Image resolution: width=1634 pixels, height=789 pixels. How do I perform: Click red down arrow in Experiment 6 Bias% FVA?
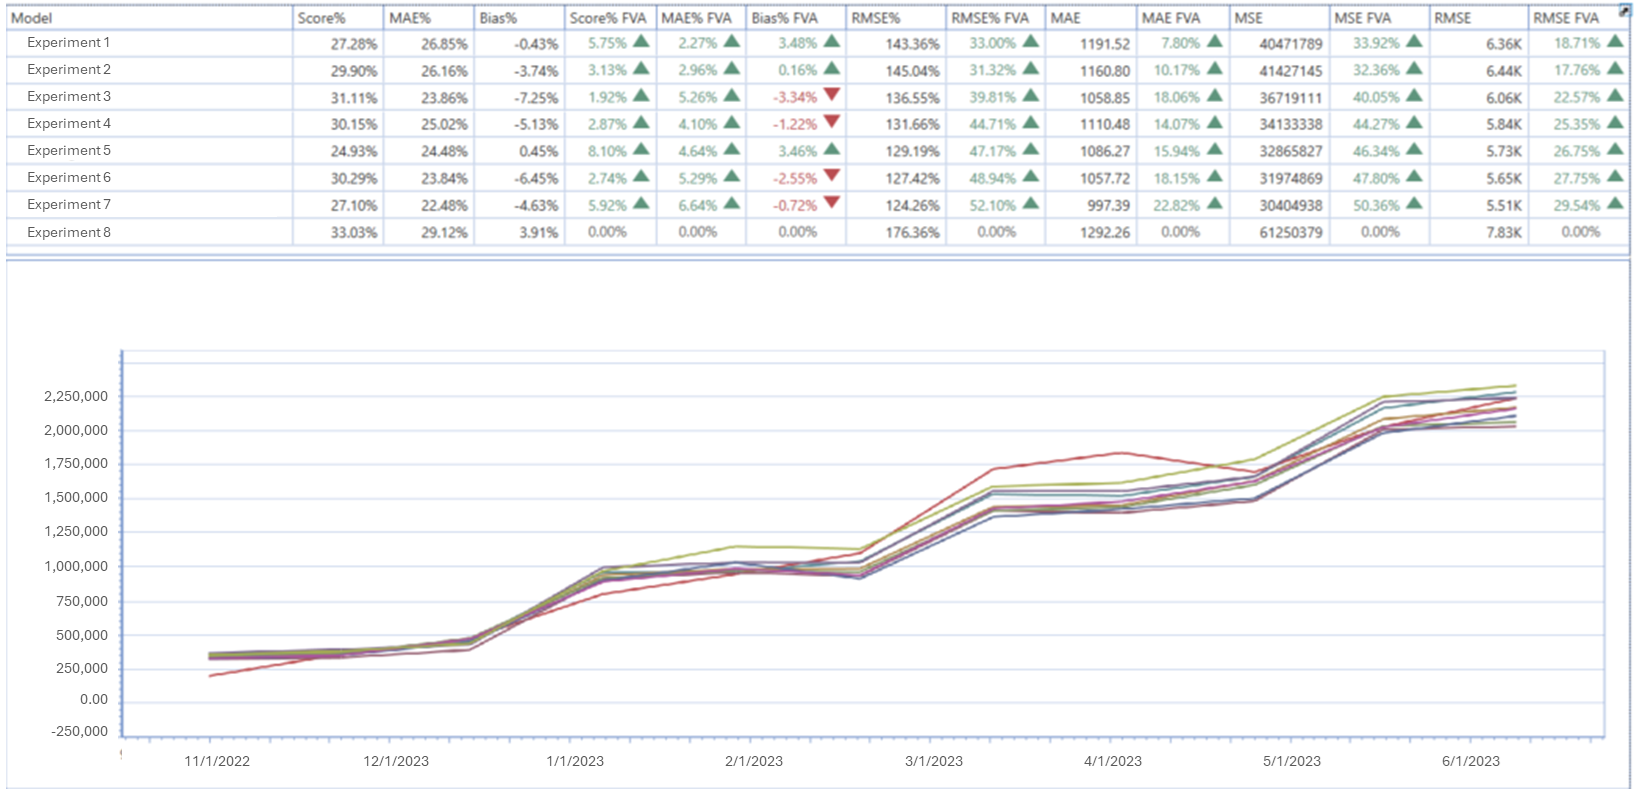tap(831, 177)
